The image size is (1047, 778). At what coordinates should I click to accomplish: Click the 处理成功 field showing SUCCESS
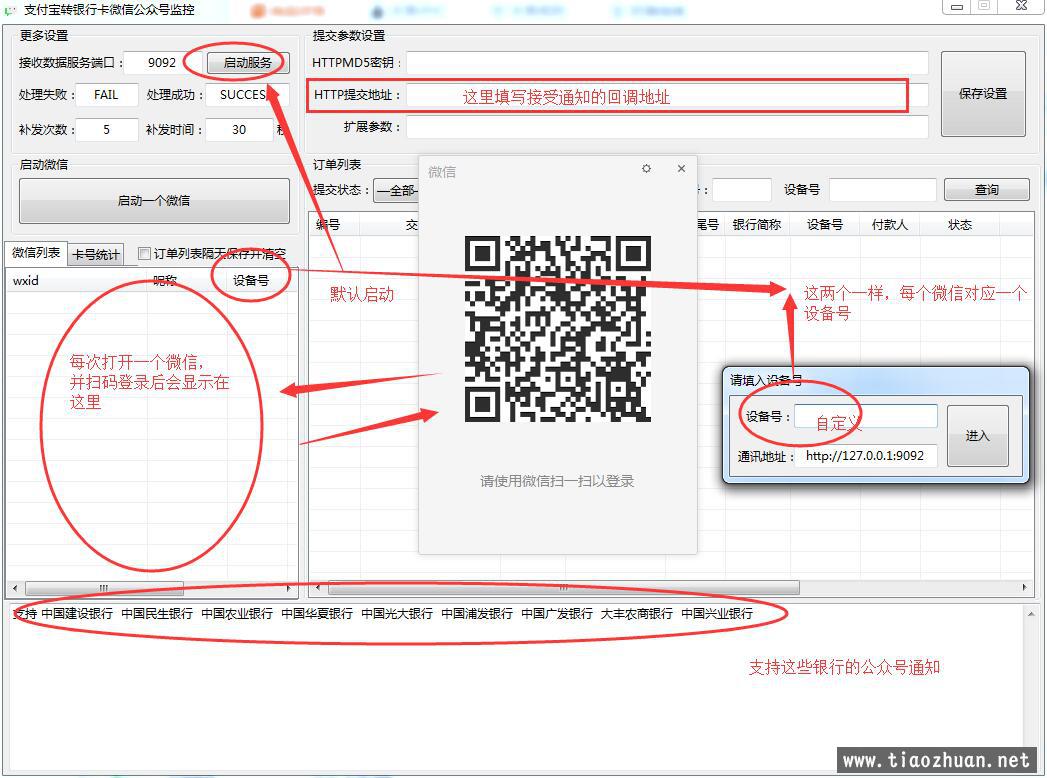(246, 95)
